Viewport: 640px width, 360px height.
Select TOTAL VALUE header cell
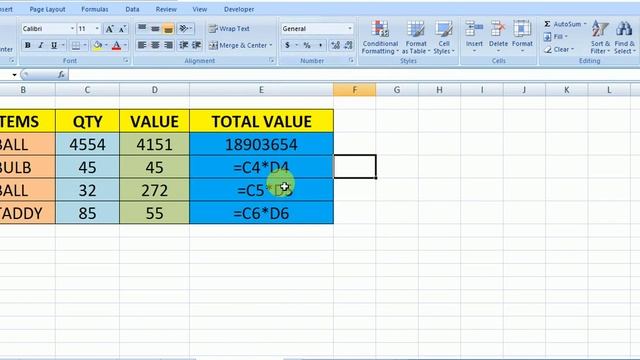click(x=261, y=121)
